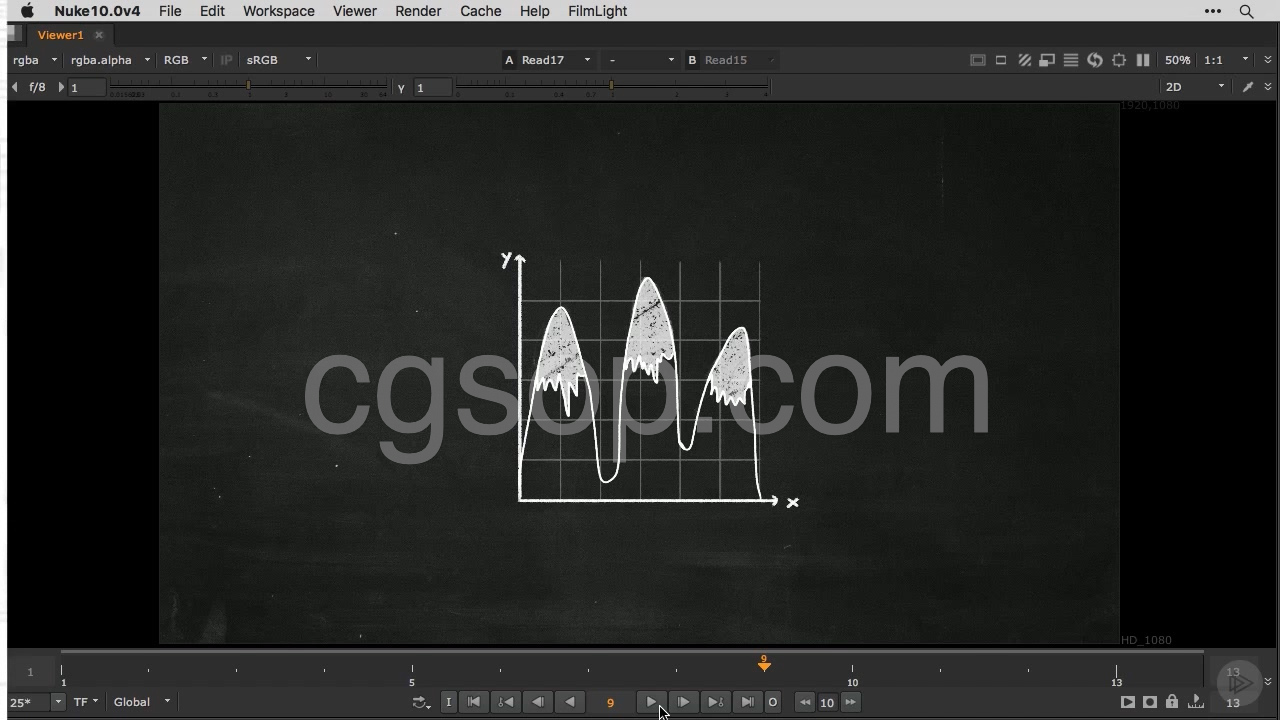
Task: Toggle the proxy mode striped icon
Action: tap(1024, 60)
